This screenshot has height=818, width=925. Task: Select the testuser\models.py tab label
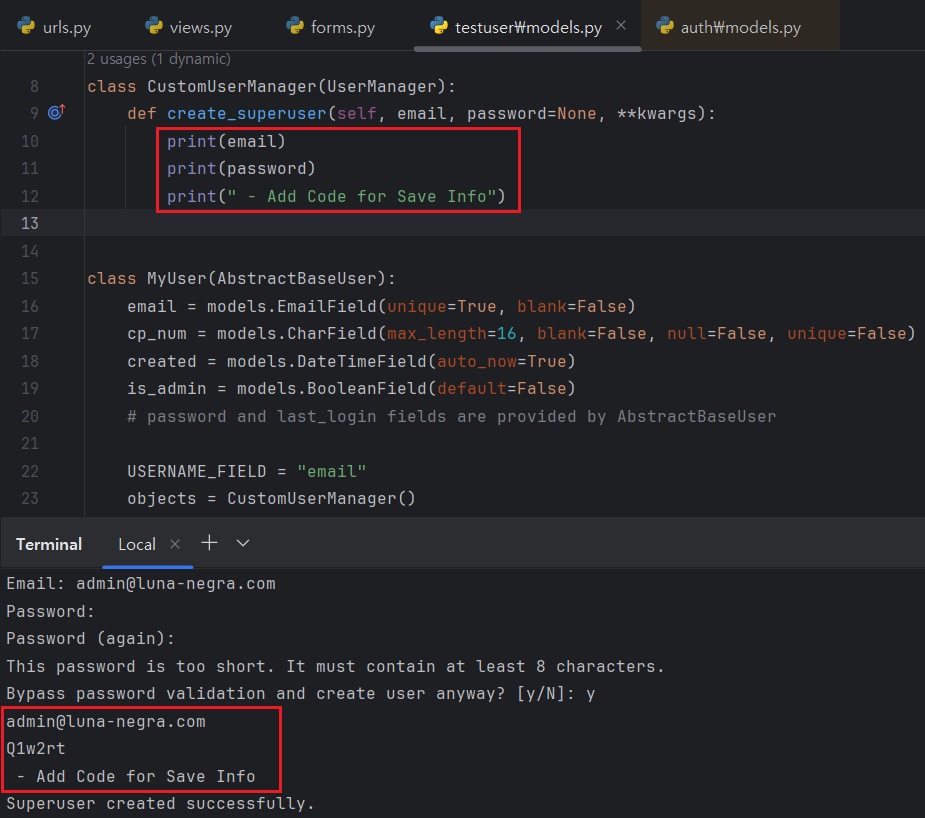(x=528, y=27)
